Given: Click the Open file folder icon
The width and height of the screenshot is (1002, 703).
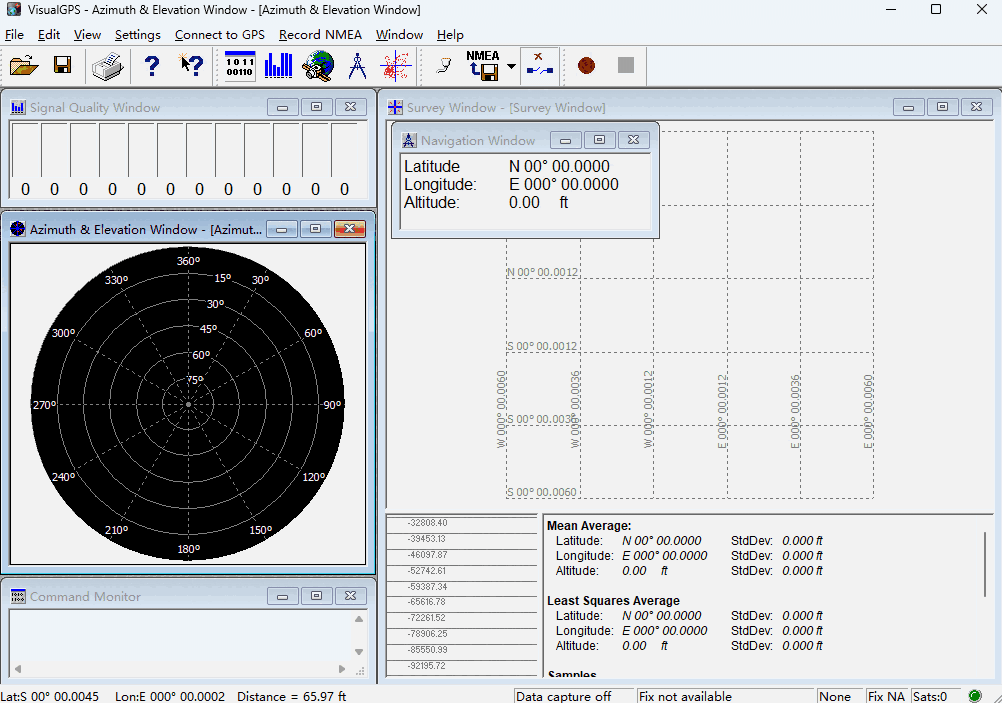Looking at the screenshot, I should (x=24, y=65).
